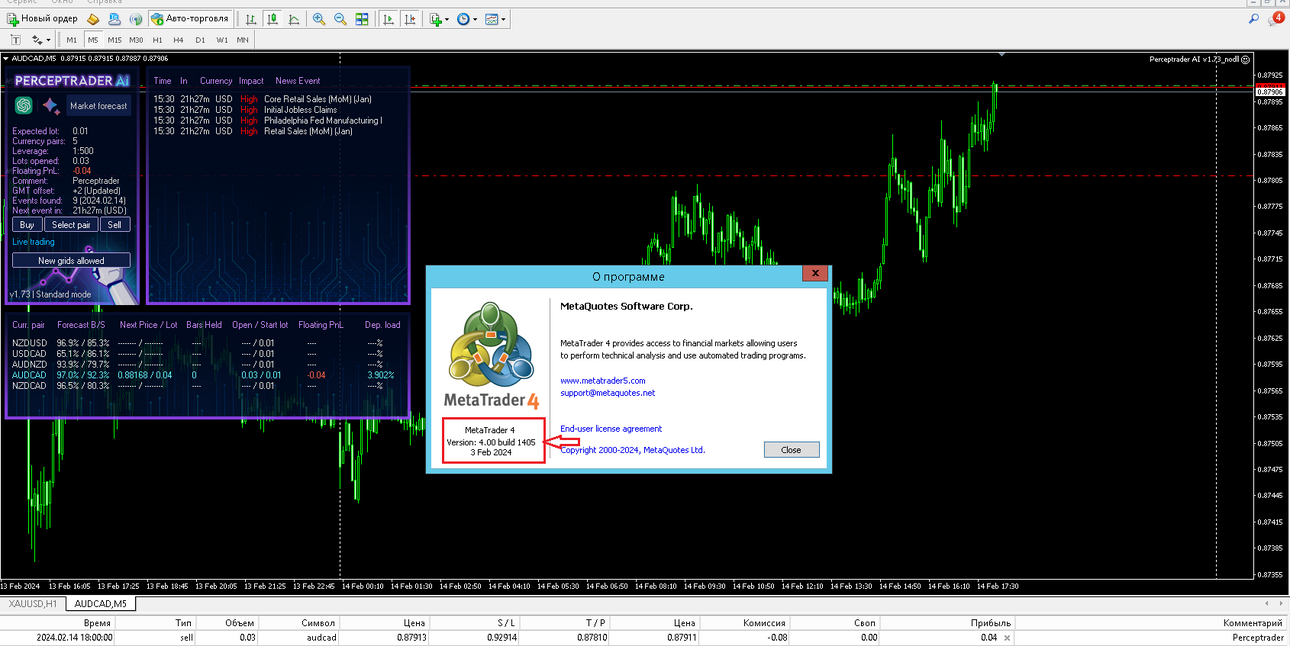Open the www.metatrader5.com link
This screenshot has width=1290, height=646.
coord(602,381)
